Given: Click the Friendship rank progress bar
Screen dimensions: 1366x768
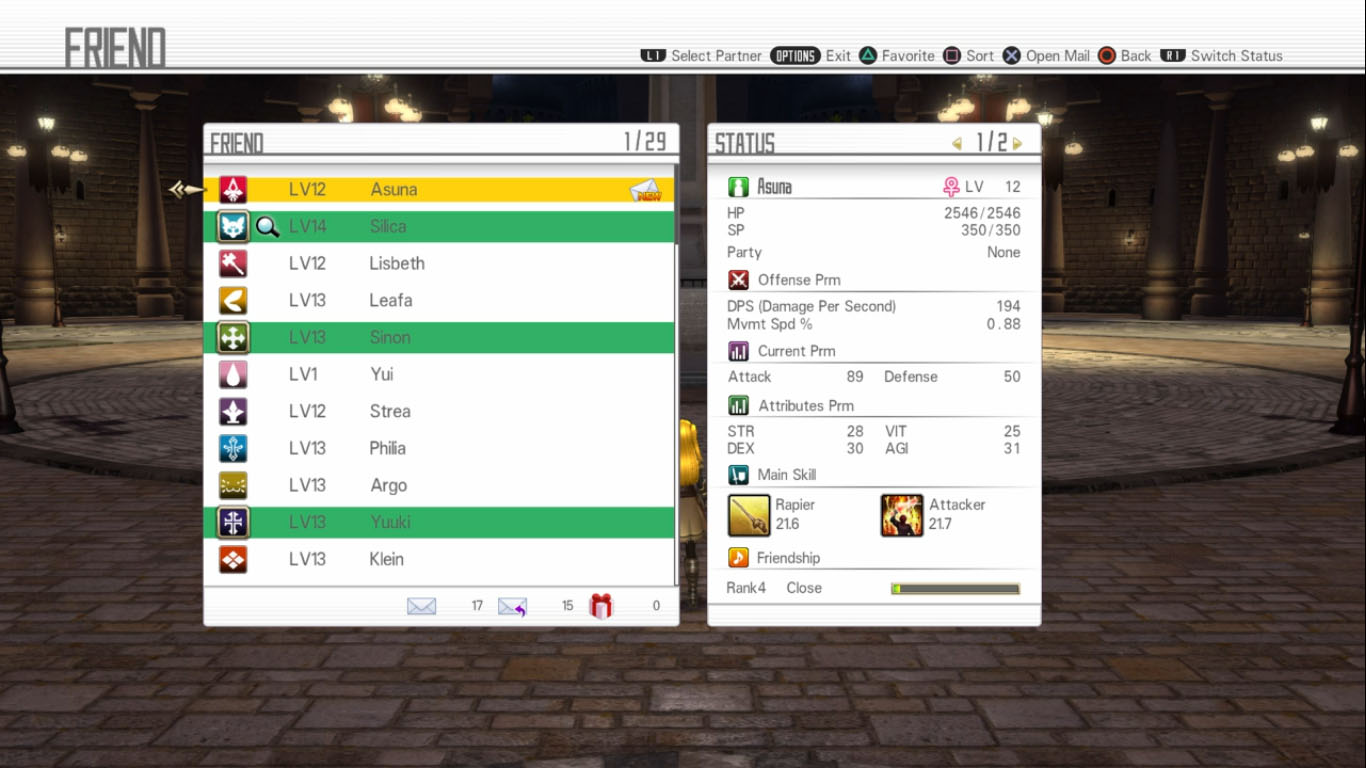Looking at the screenshot, I should click(955, 589).
